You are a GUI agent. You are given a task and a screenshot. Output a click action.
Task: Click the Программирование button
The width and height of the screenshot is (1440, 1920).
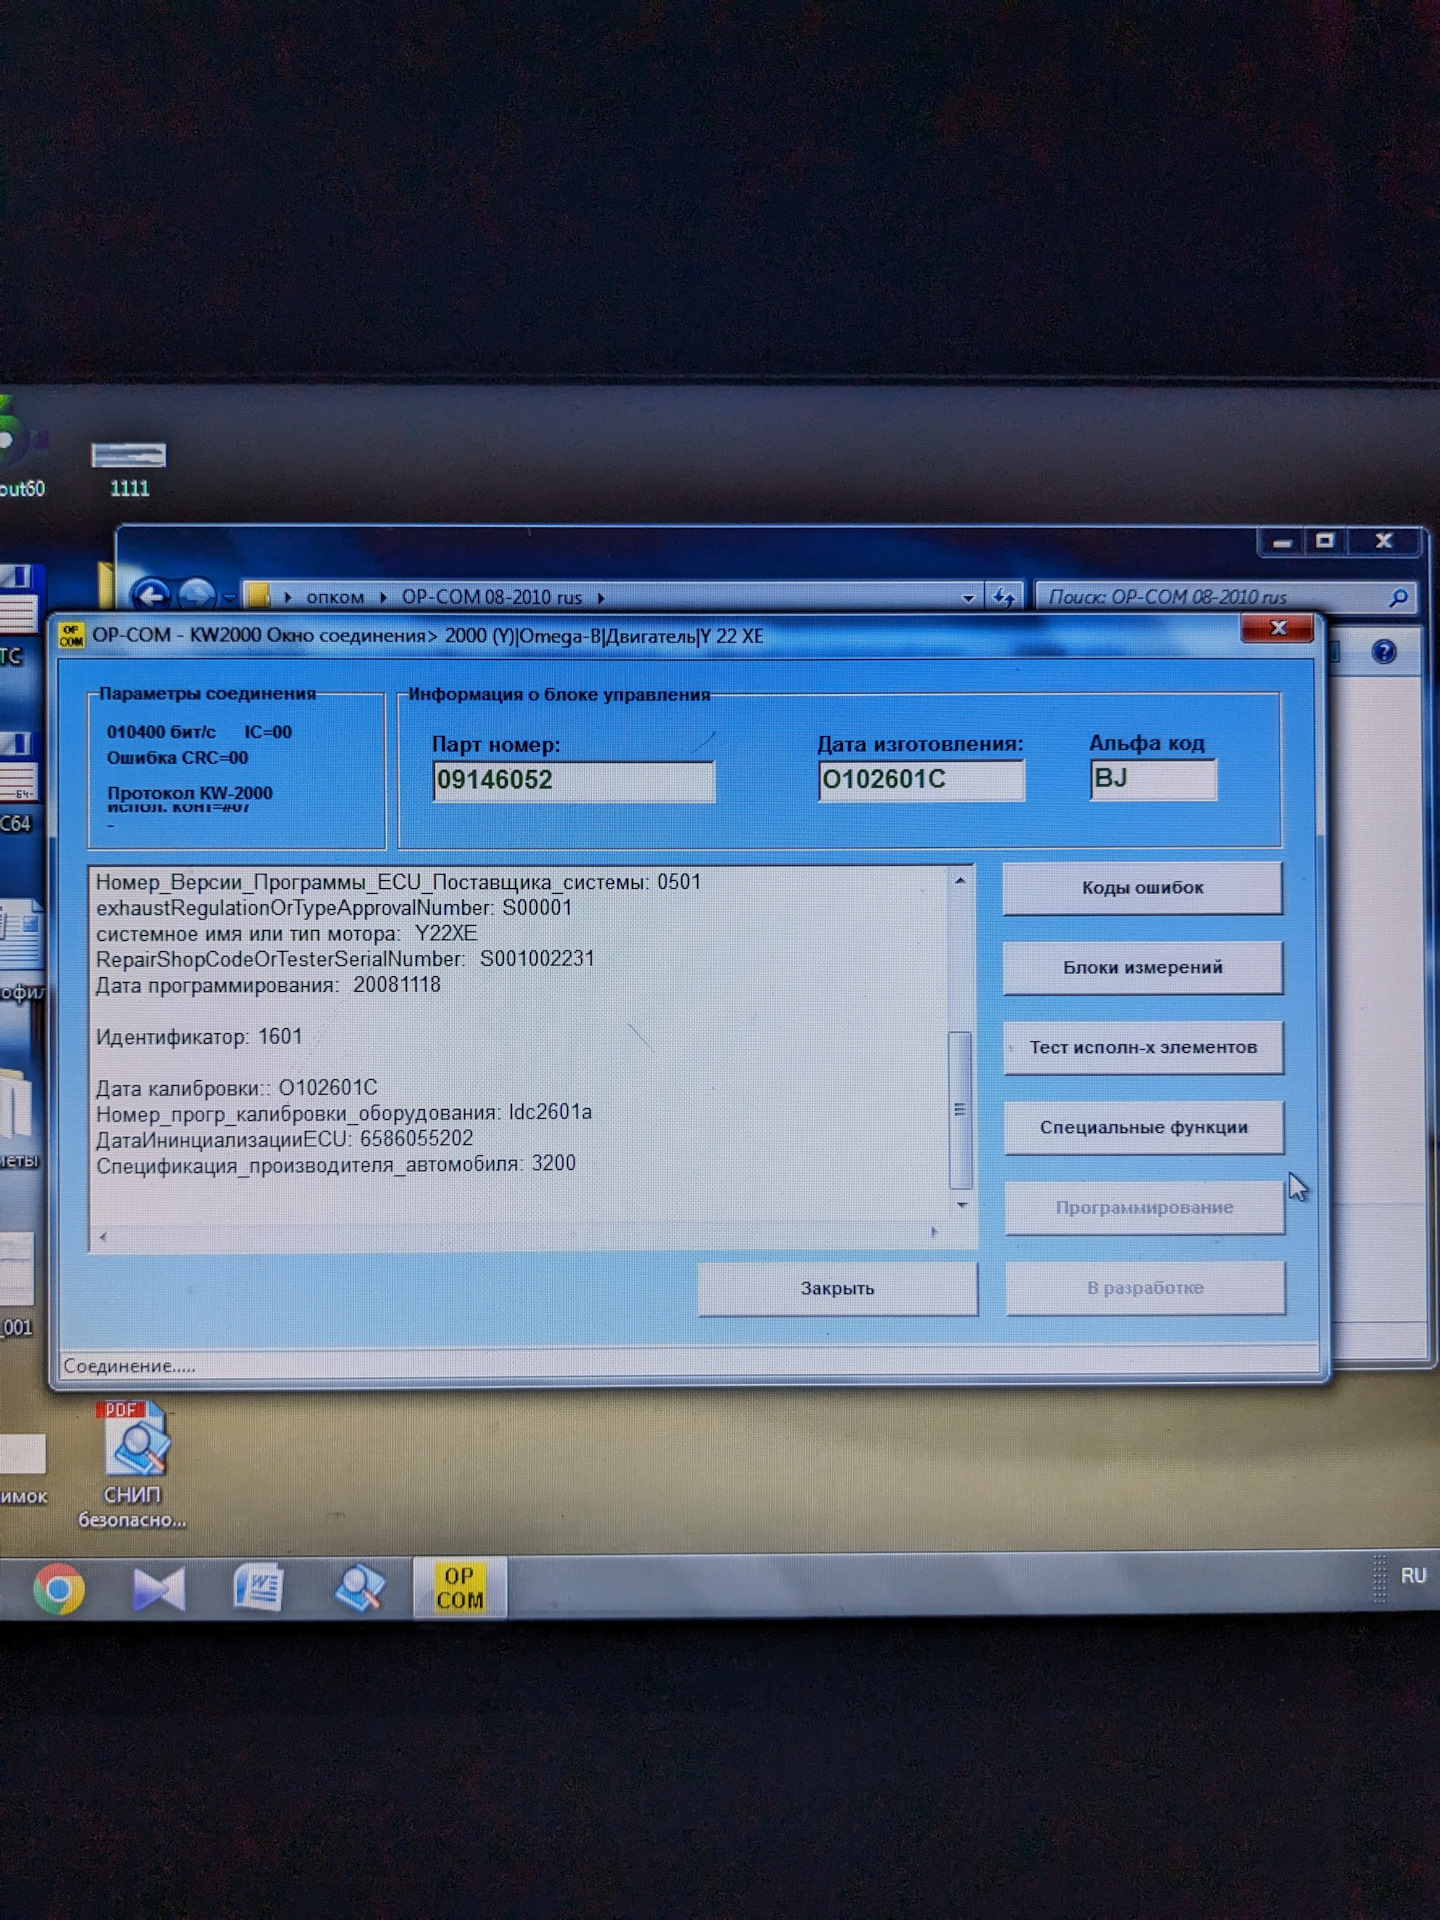click(x=1145, y=1208)
